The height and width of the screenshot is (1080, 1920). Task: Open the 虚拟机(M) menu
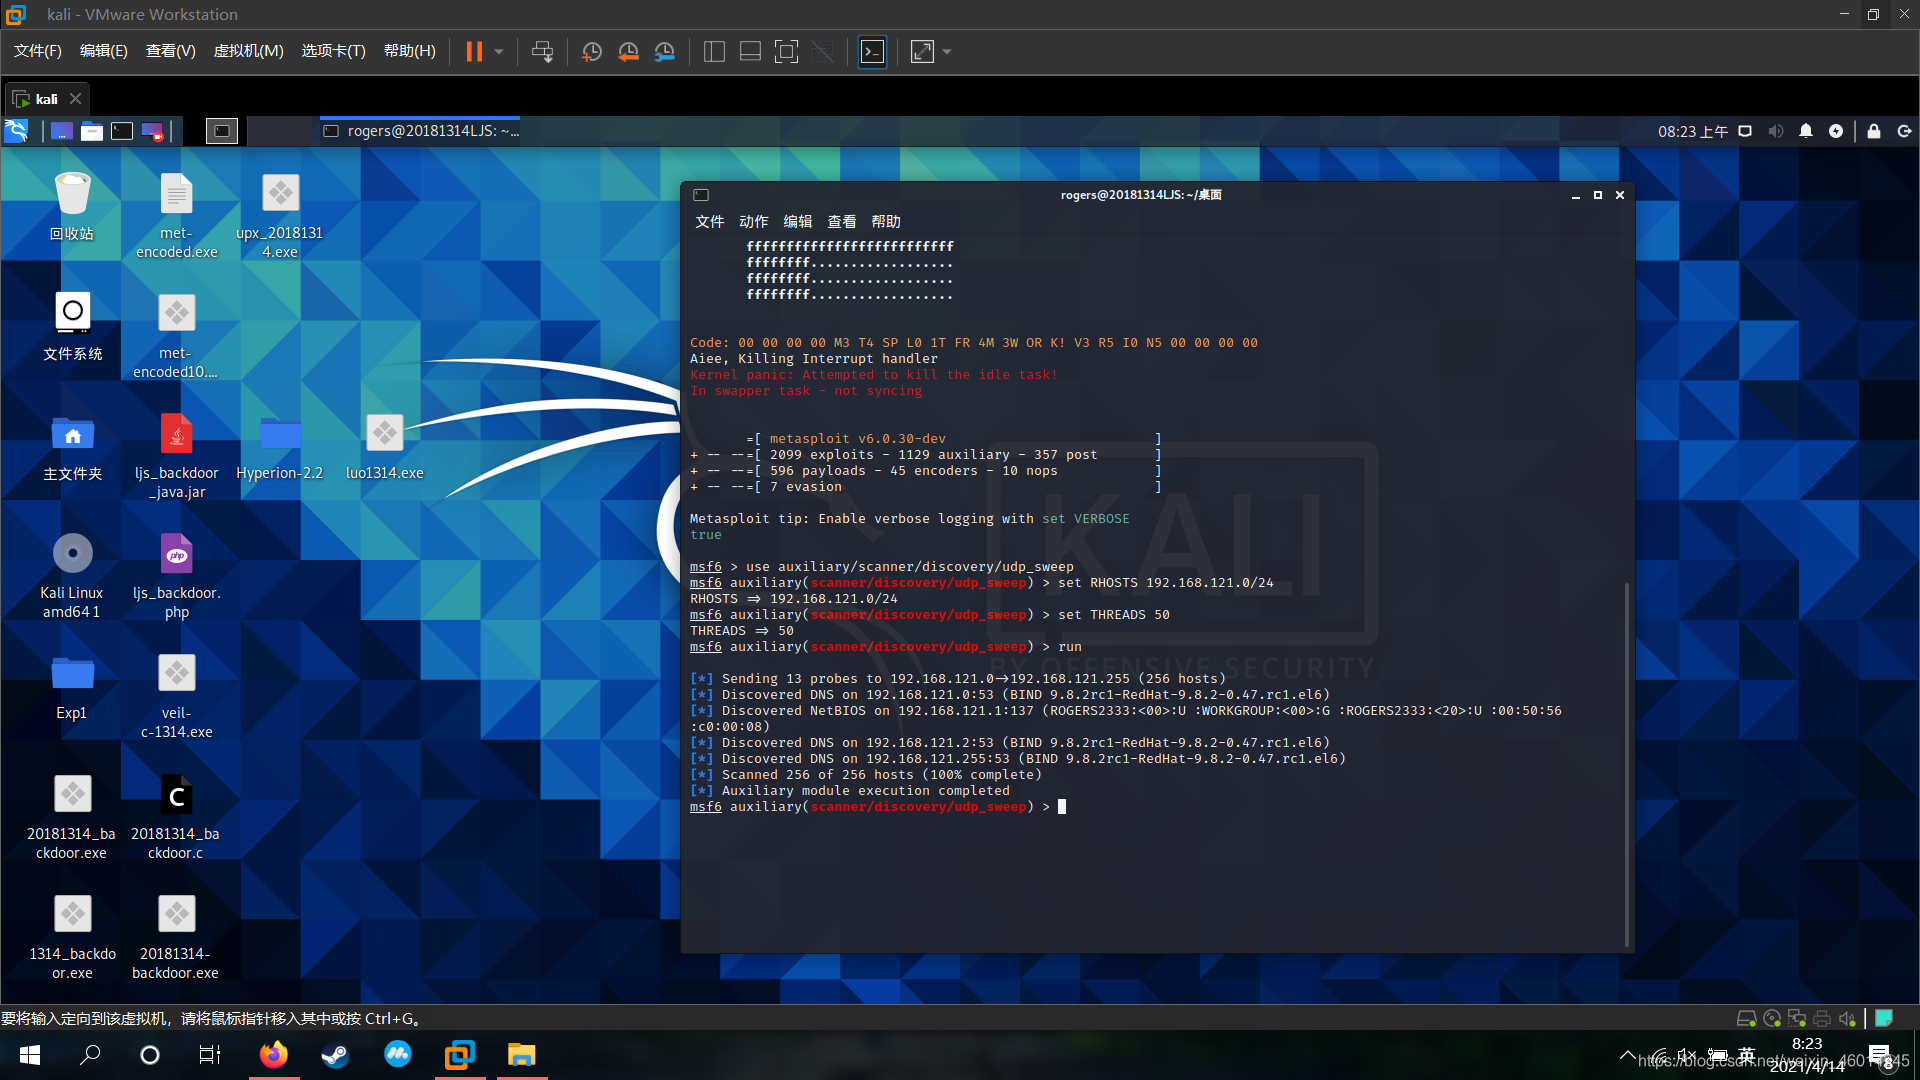249,51
